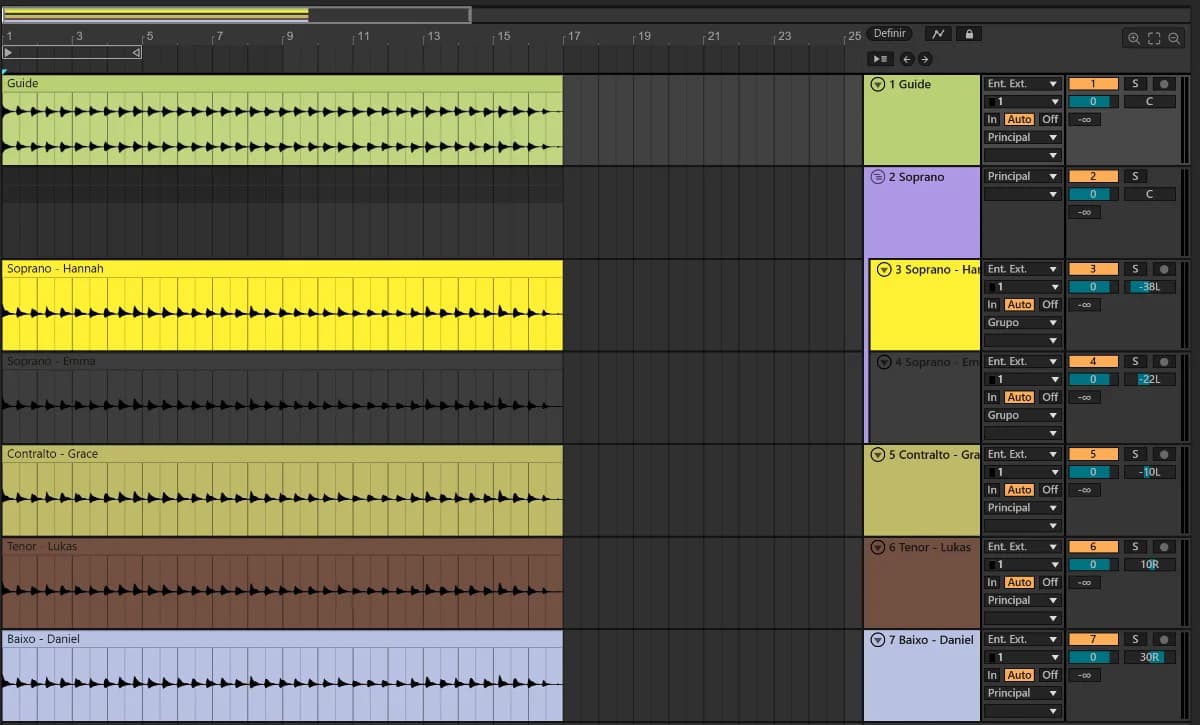Open the empty bottom dropdown on Baixo - Daniel

pyautogui.click(x=1022, y=711)
